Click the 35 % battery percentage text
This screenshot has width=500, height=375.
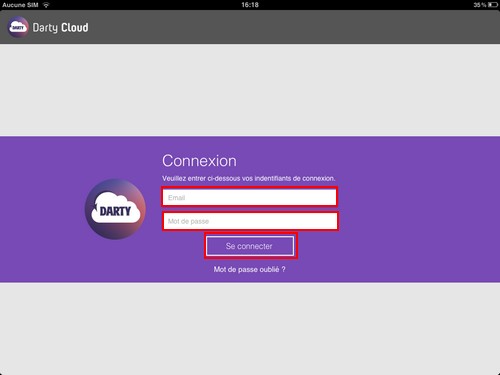coord(480,5)
